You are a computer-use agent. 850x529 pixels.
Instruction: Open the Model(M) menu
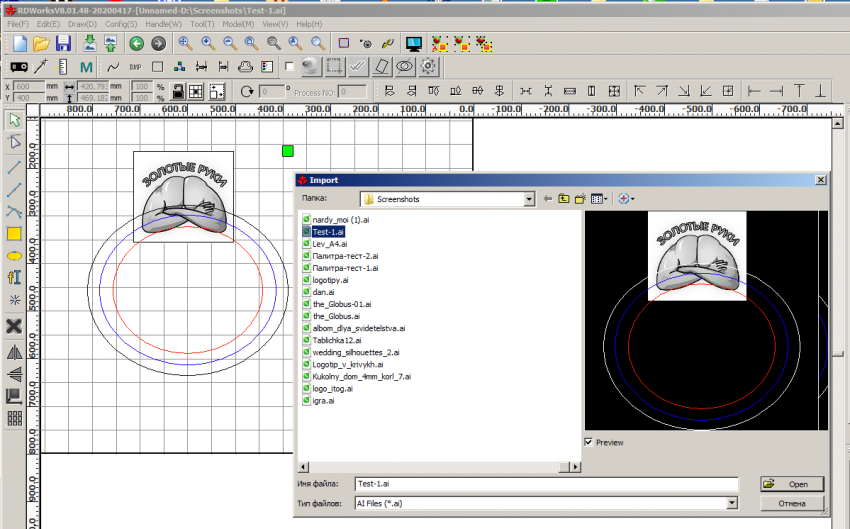(237, 23)
